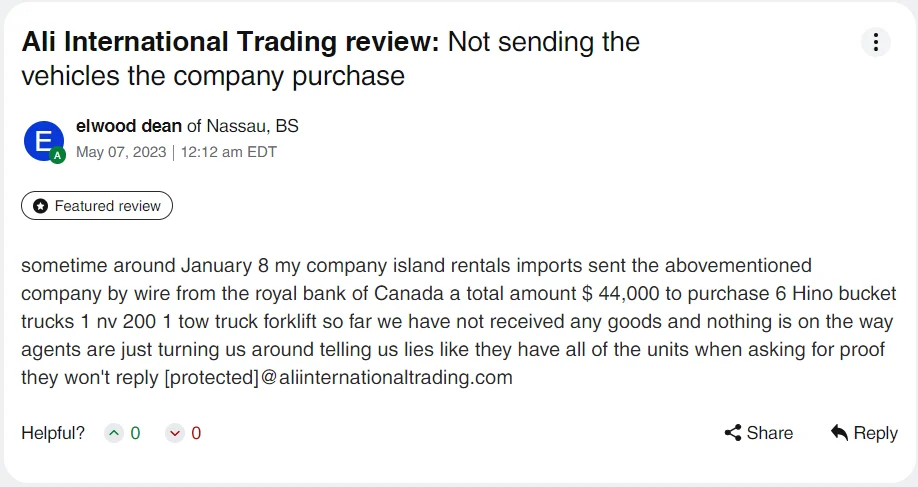Click the Helpful? label
The height and width of the screenshot is (487, 918).
click(53, 433)
